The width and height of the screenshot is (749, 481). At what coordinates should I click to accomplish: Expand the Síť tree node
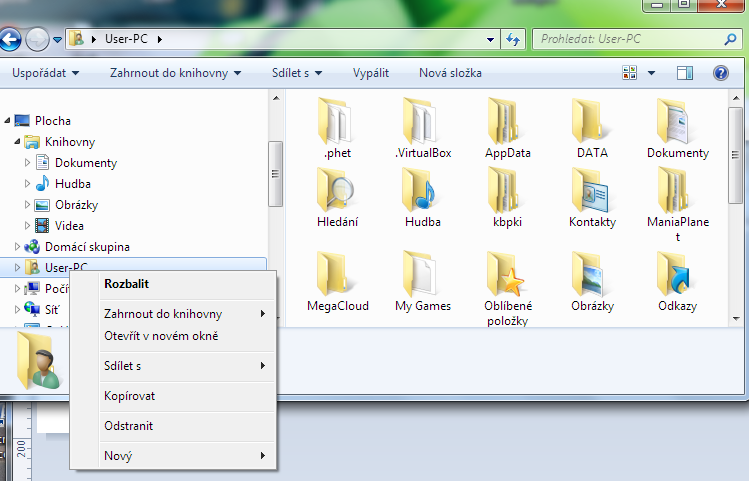[x=17, y=310]
